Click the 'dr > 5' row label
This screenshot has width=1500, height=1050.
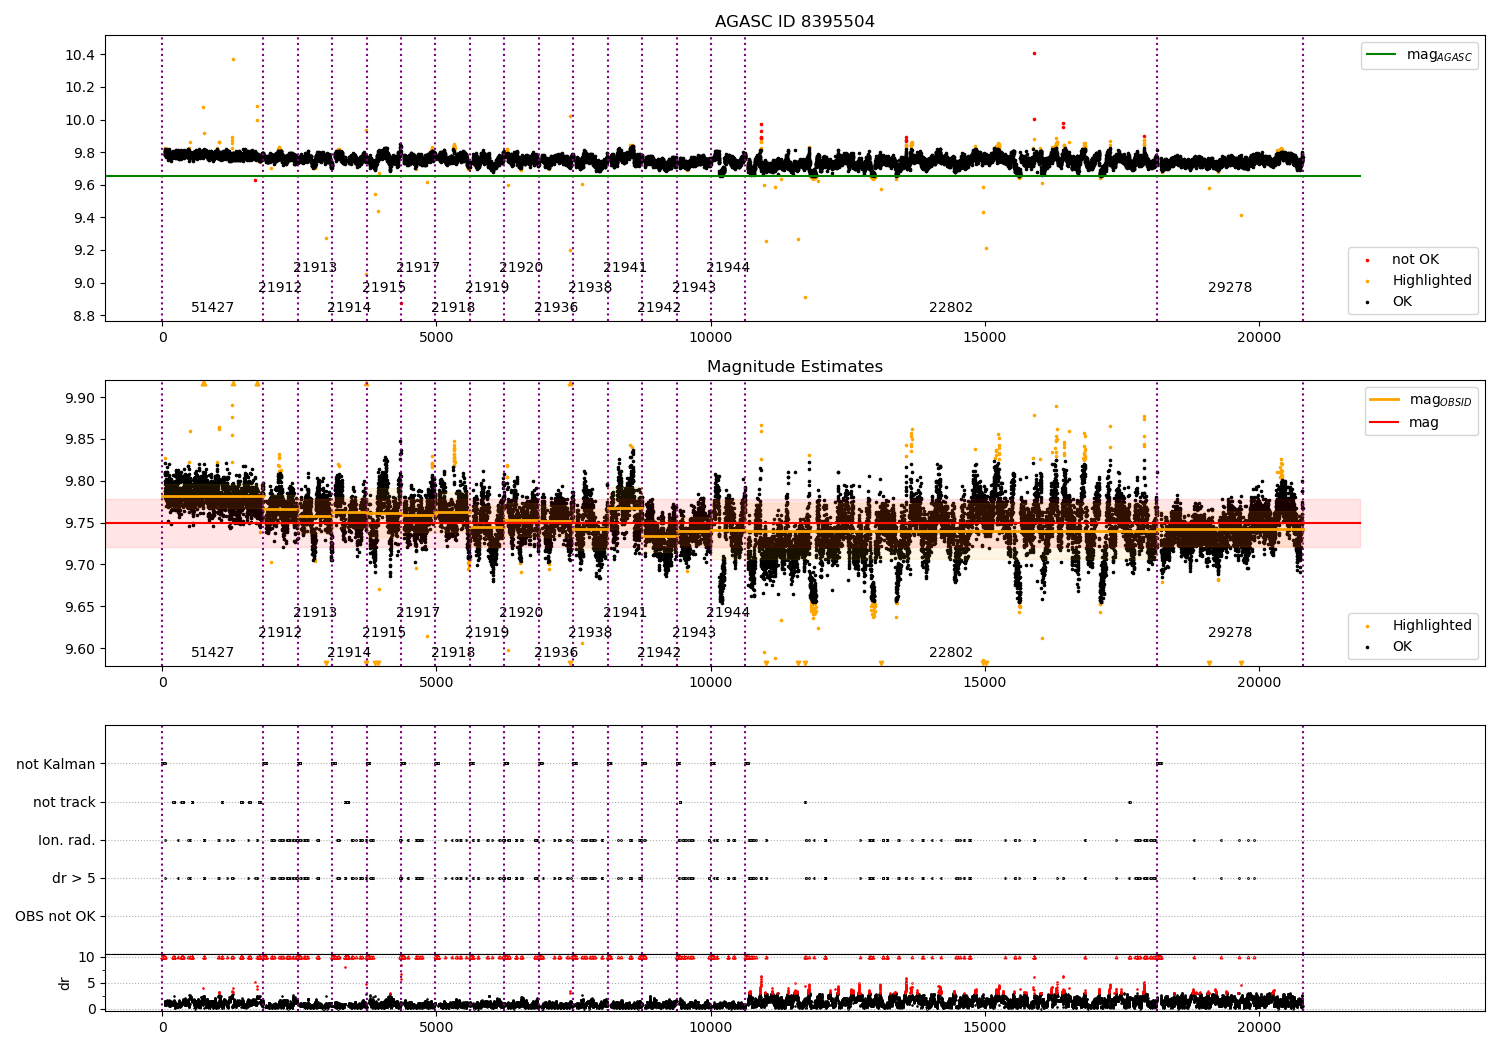tap(74, 878)
